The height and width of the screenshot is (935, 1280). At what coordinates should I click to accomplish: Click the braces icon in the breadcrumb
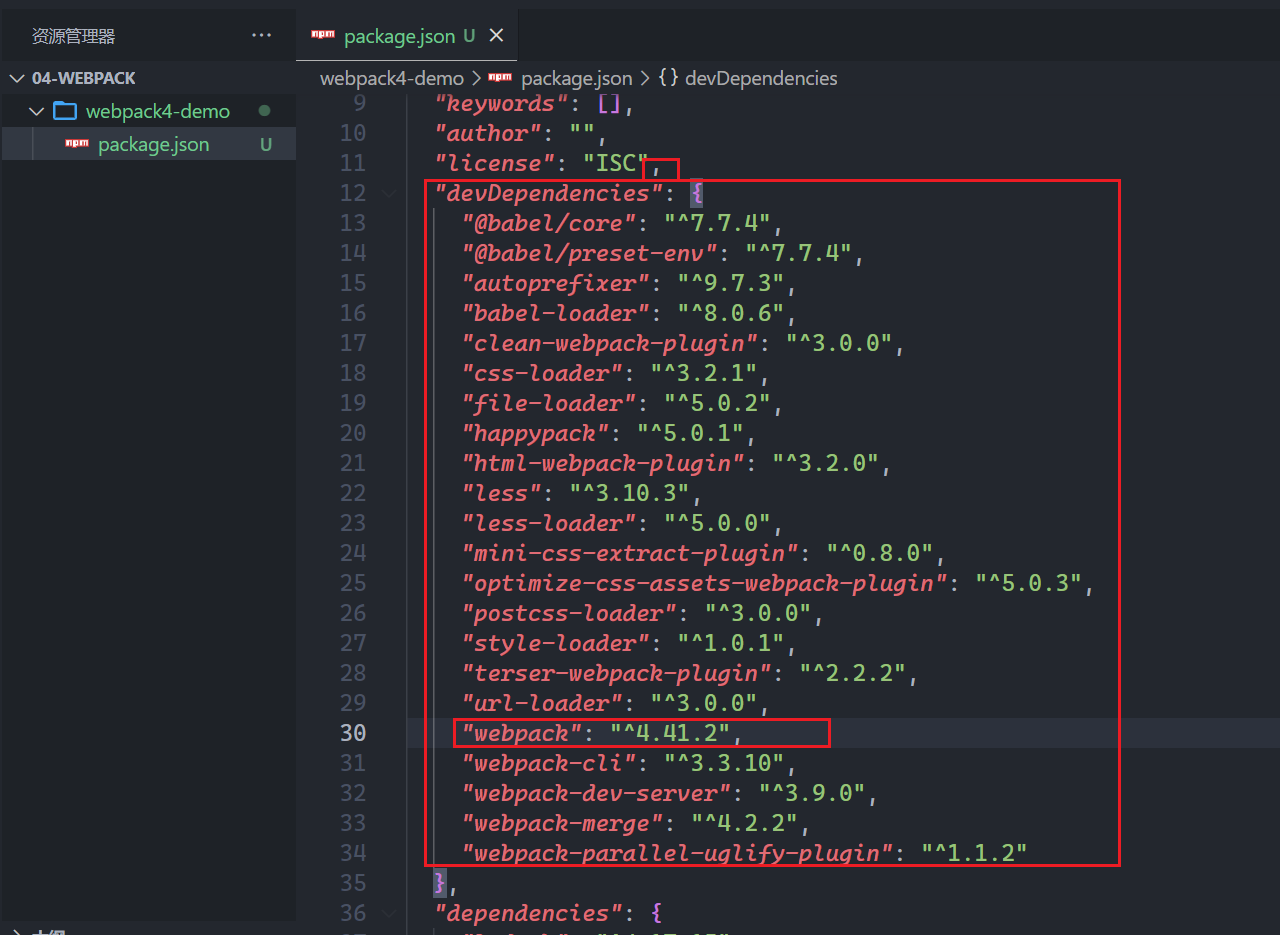click(x=669, y=78)
